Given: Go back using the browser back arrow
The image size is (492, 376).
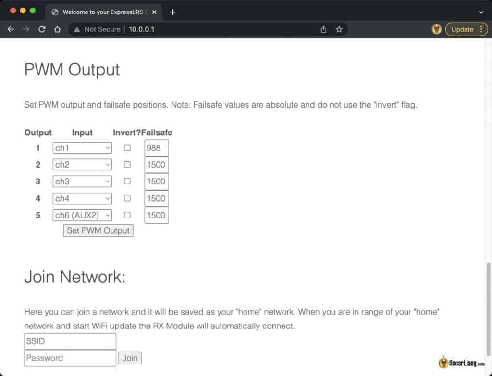Looking at the screenshot, I should pos(11,29).
